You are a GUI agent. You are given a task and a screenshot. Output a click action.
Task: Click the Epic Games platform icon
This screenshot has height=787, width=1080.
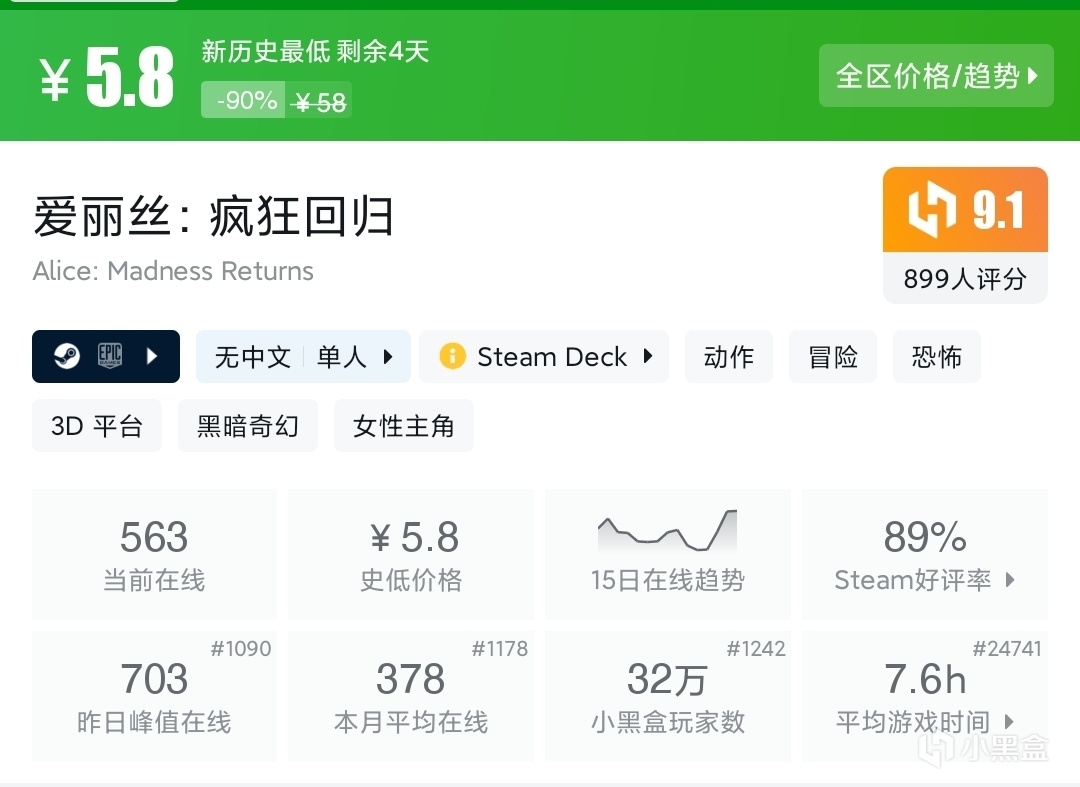pyautogui.click(x=110, y=355)
